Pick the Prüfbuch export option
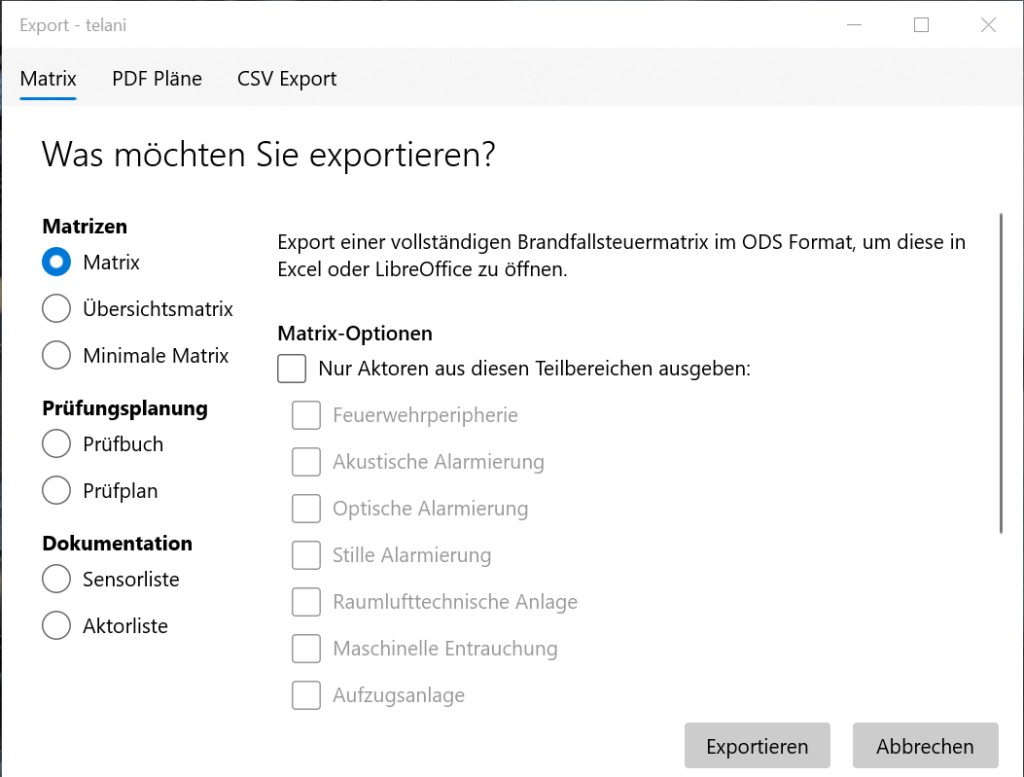The width and height of the screenshot is (1024, 777). (56, 443)
